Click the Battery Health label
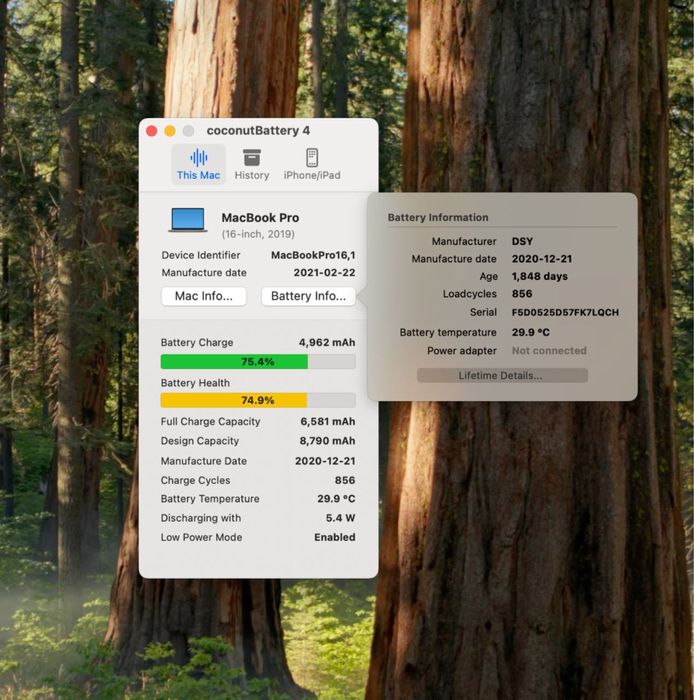The image size is (694, 700). [195, 383]
